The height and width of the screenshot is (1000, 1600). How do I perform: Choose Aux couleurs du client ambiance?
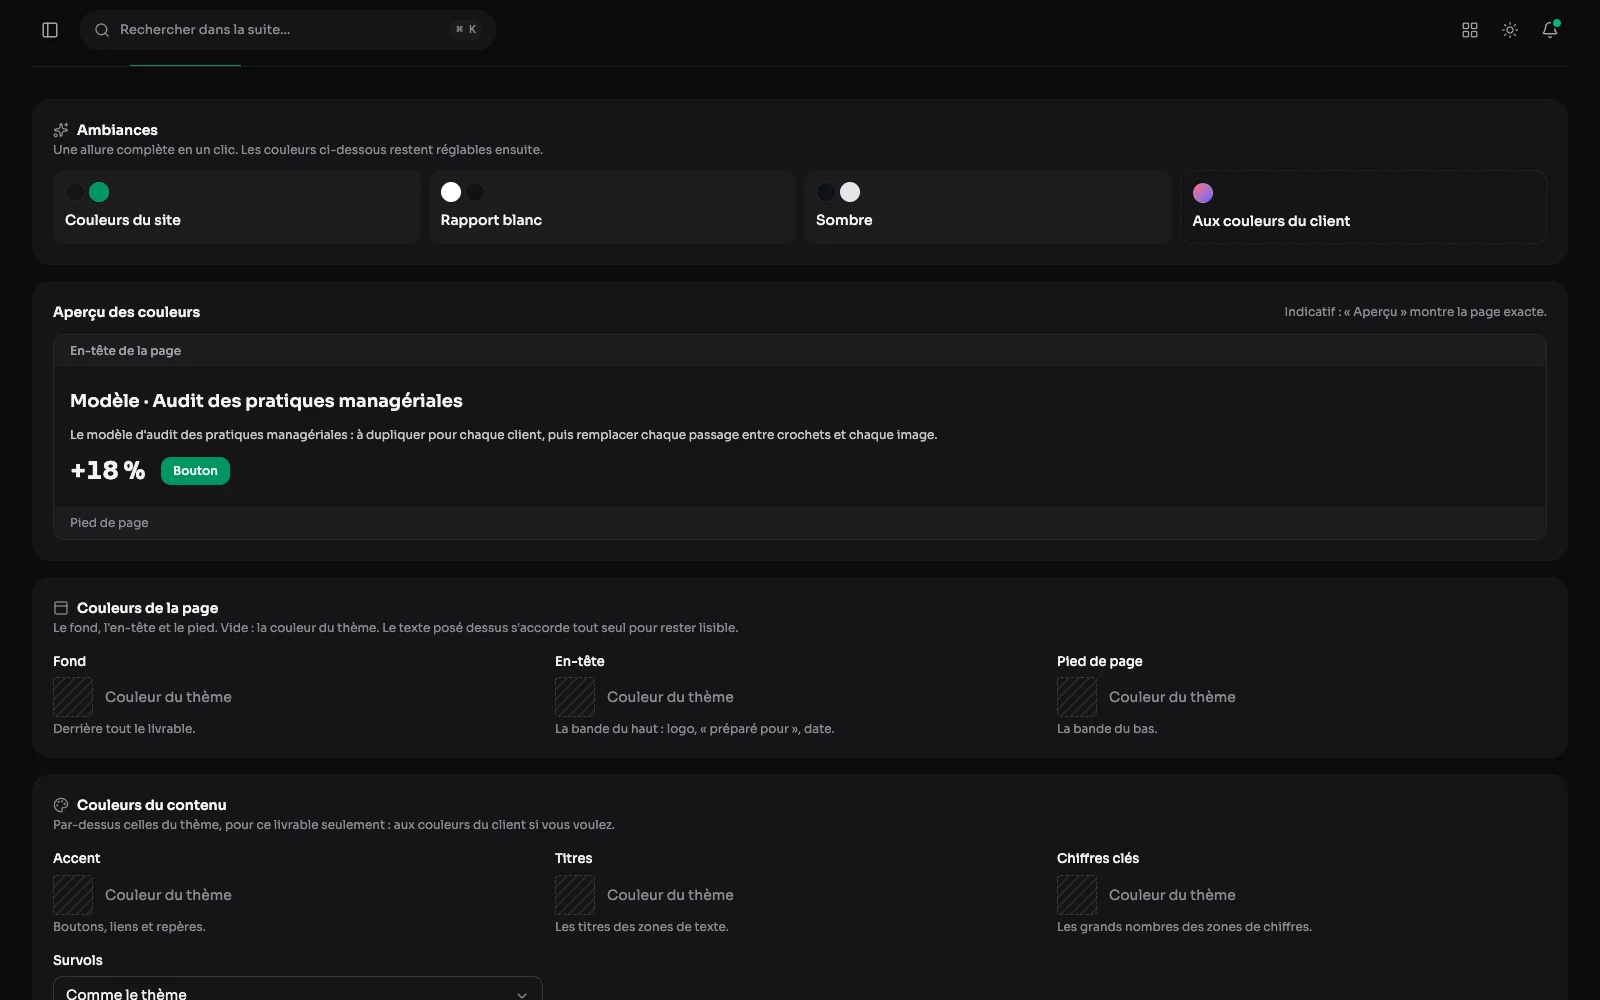coord(1363,207)
